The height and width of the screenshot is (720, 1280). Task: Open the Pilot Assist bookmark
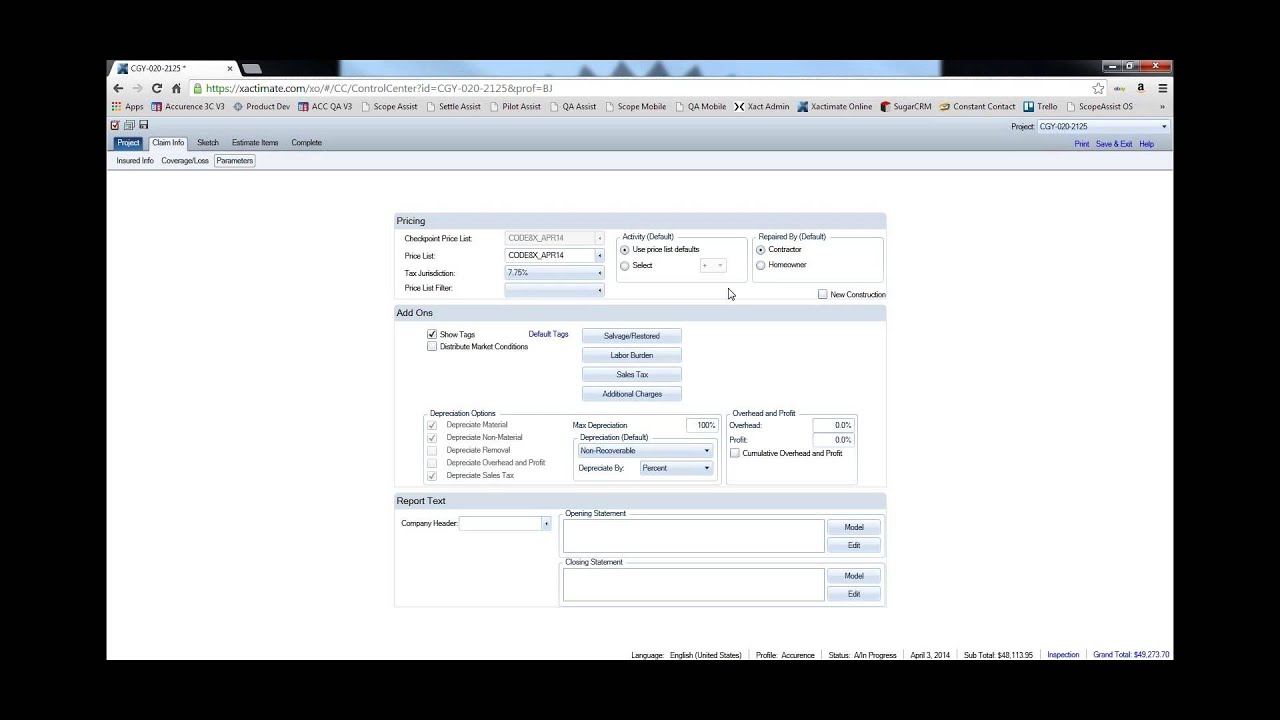pos(515,106)
